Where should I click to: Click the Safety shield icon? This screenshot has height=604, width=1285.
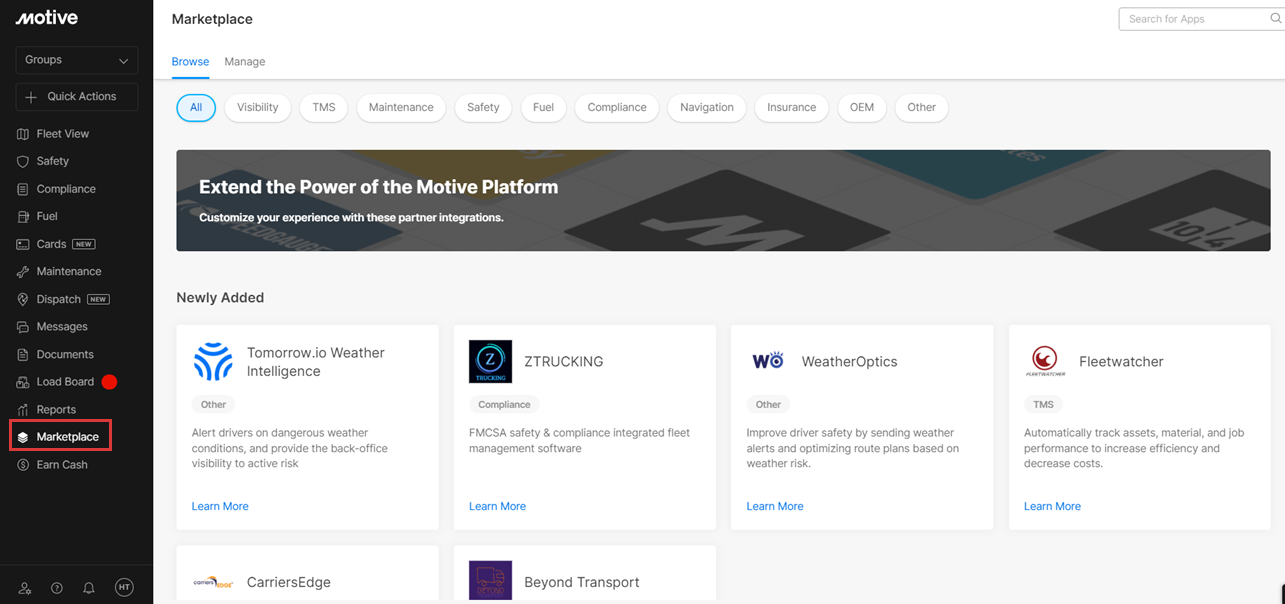(23, 161)
